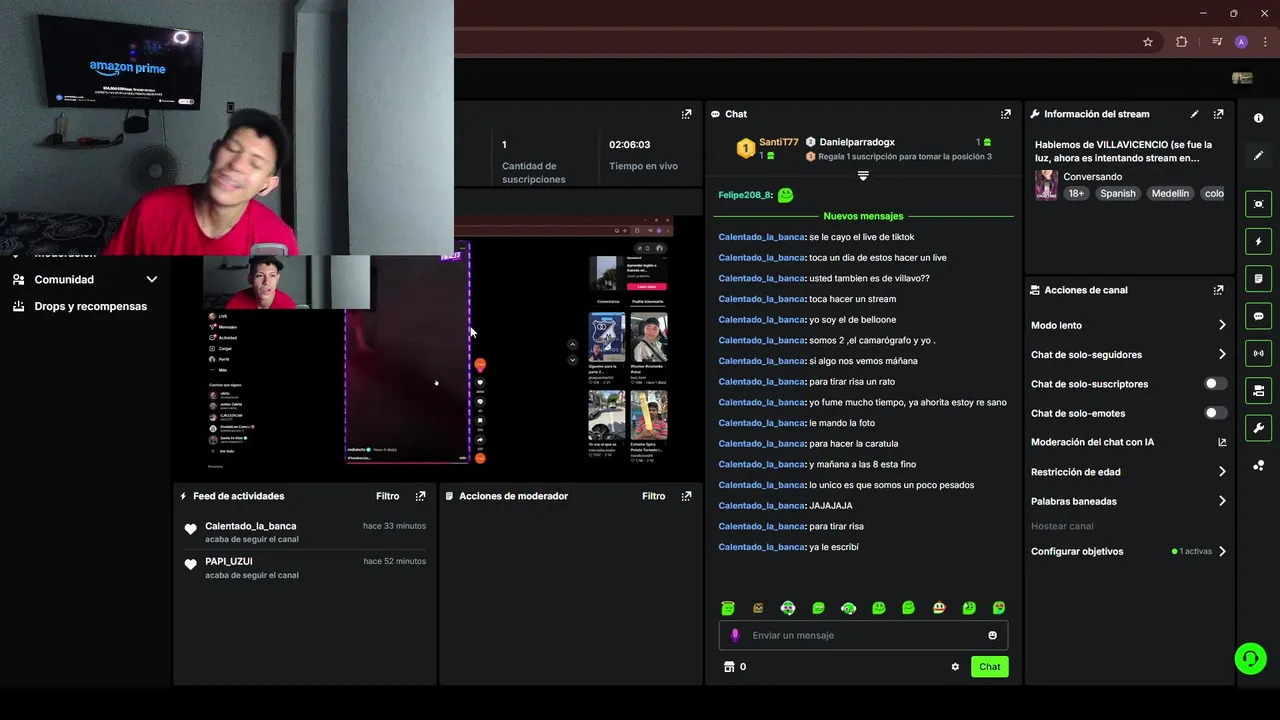
Task: Pop out the Chat panel
Action: (1006, 114)
